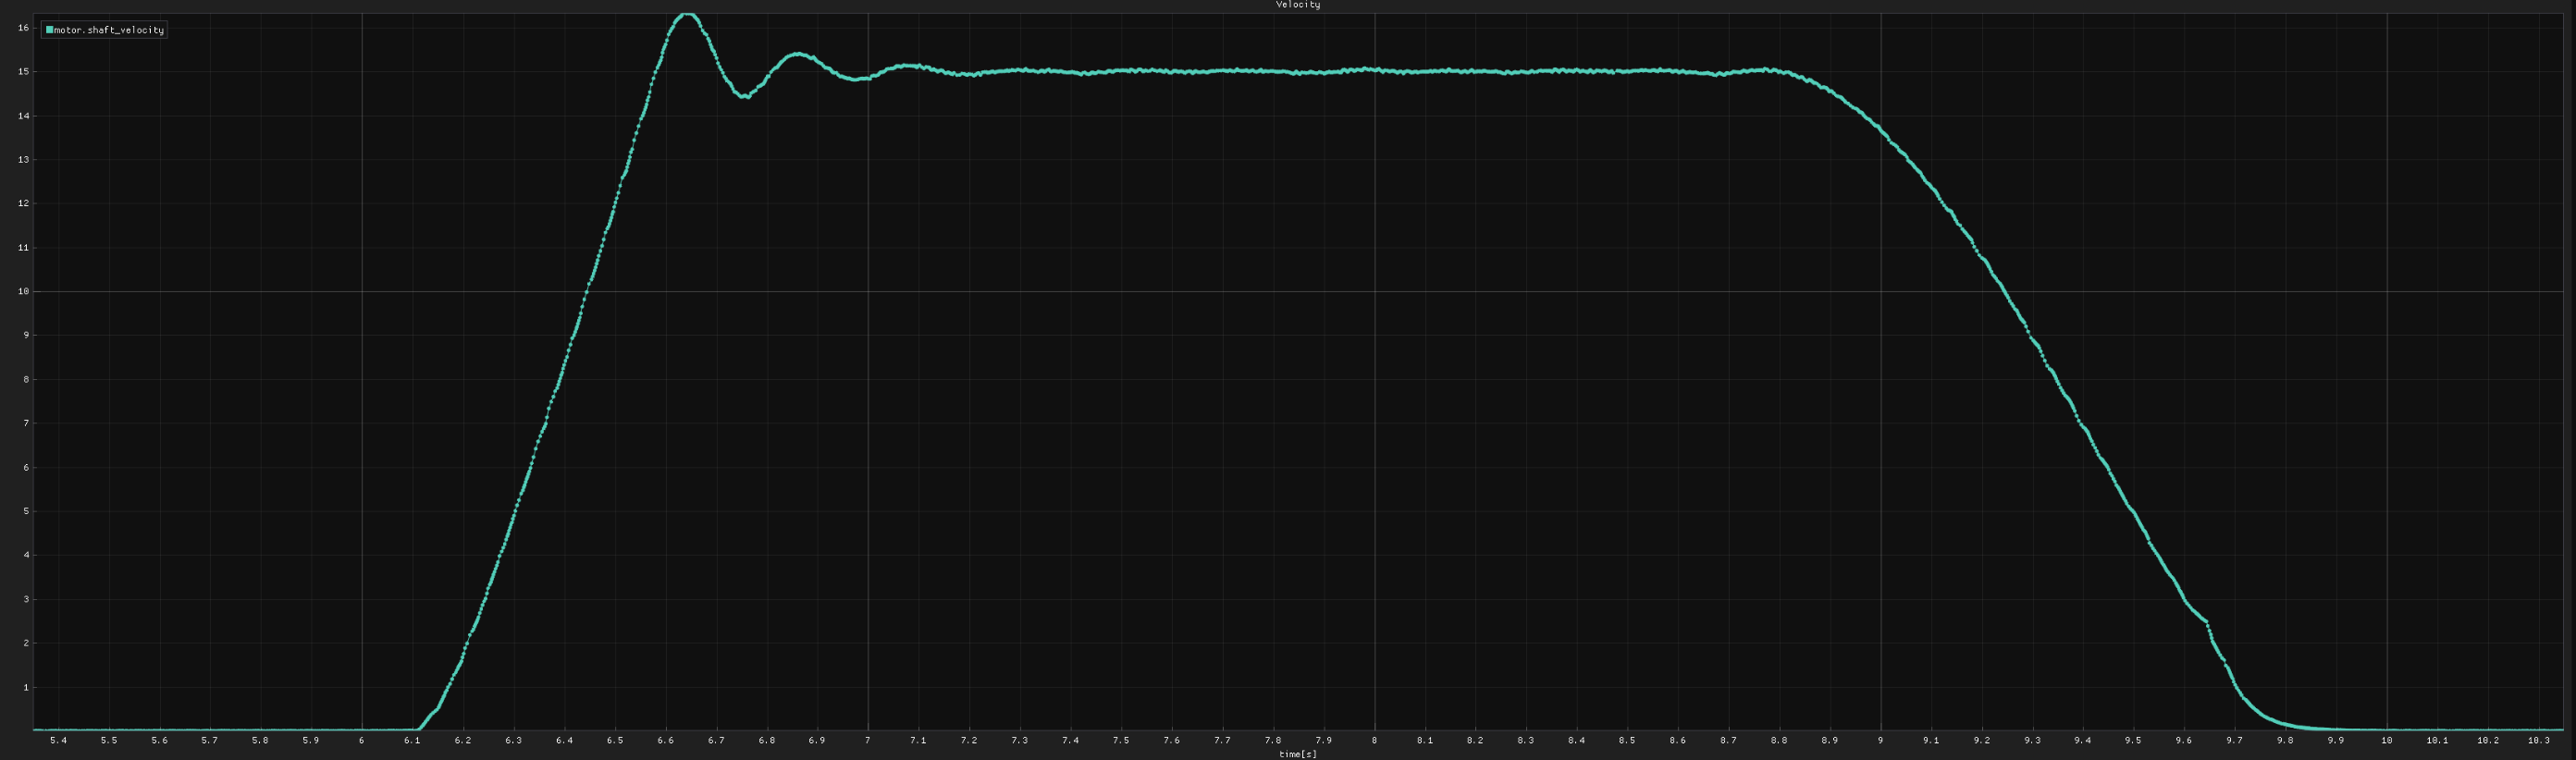Click the 1 tick label on the y-axis
The height and width of the screenshot is (760, 2576).
(23, 687)
